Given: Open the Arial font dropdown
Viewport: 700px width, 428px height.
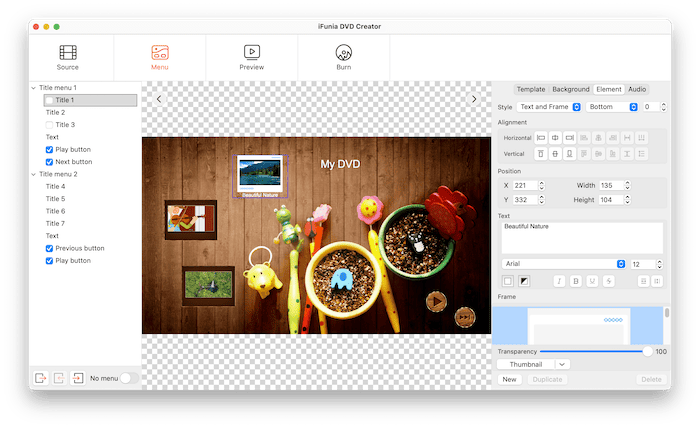Looking at the screenshot, I should [x=564, y=264].
